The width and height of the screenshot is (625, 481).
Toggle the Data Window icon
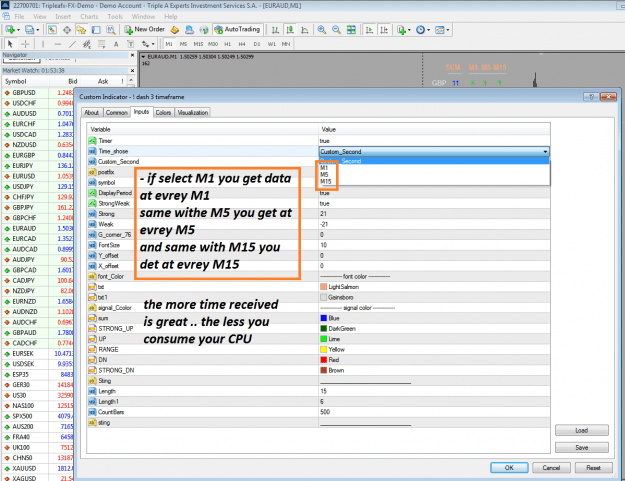tap(67, 29)
